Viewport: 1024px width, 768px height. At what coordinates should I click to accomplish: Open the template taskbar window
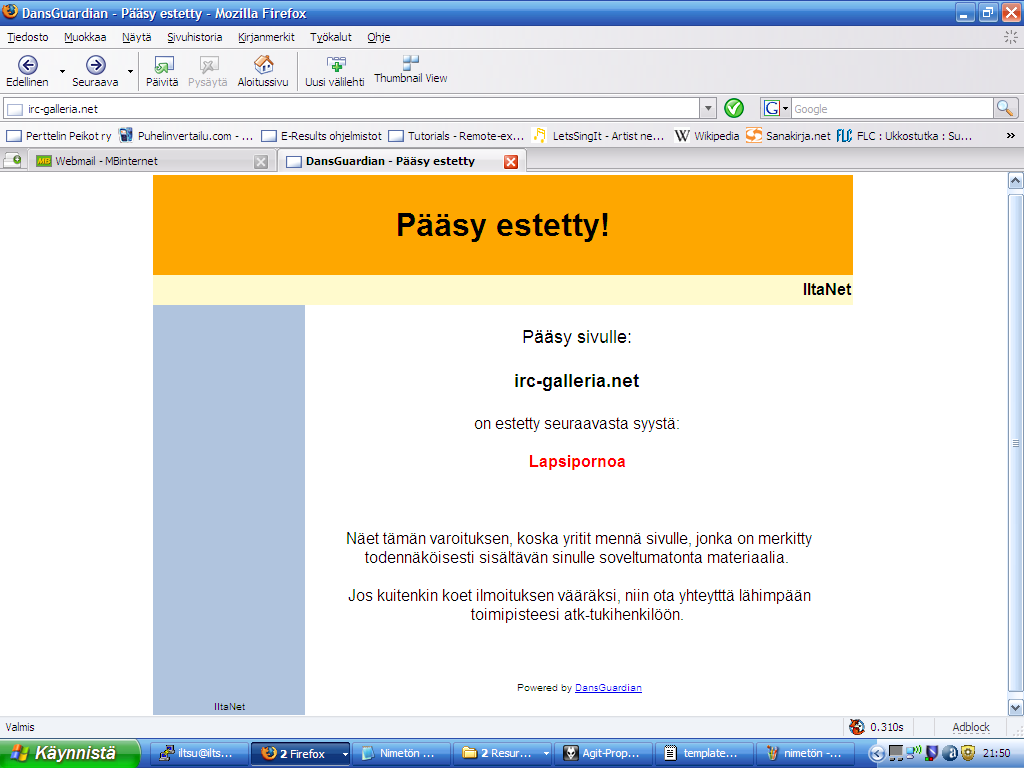(x=704, y=754)
